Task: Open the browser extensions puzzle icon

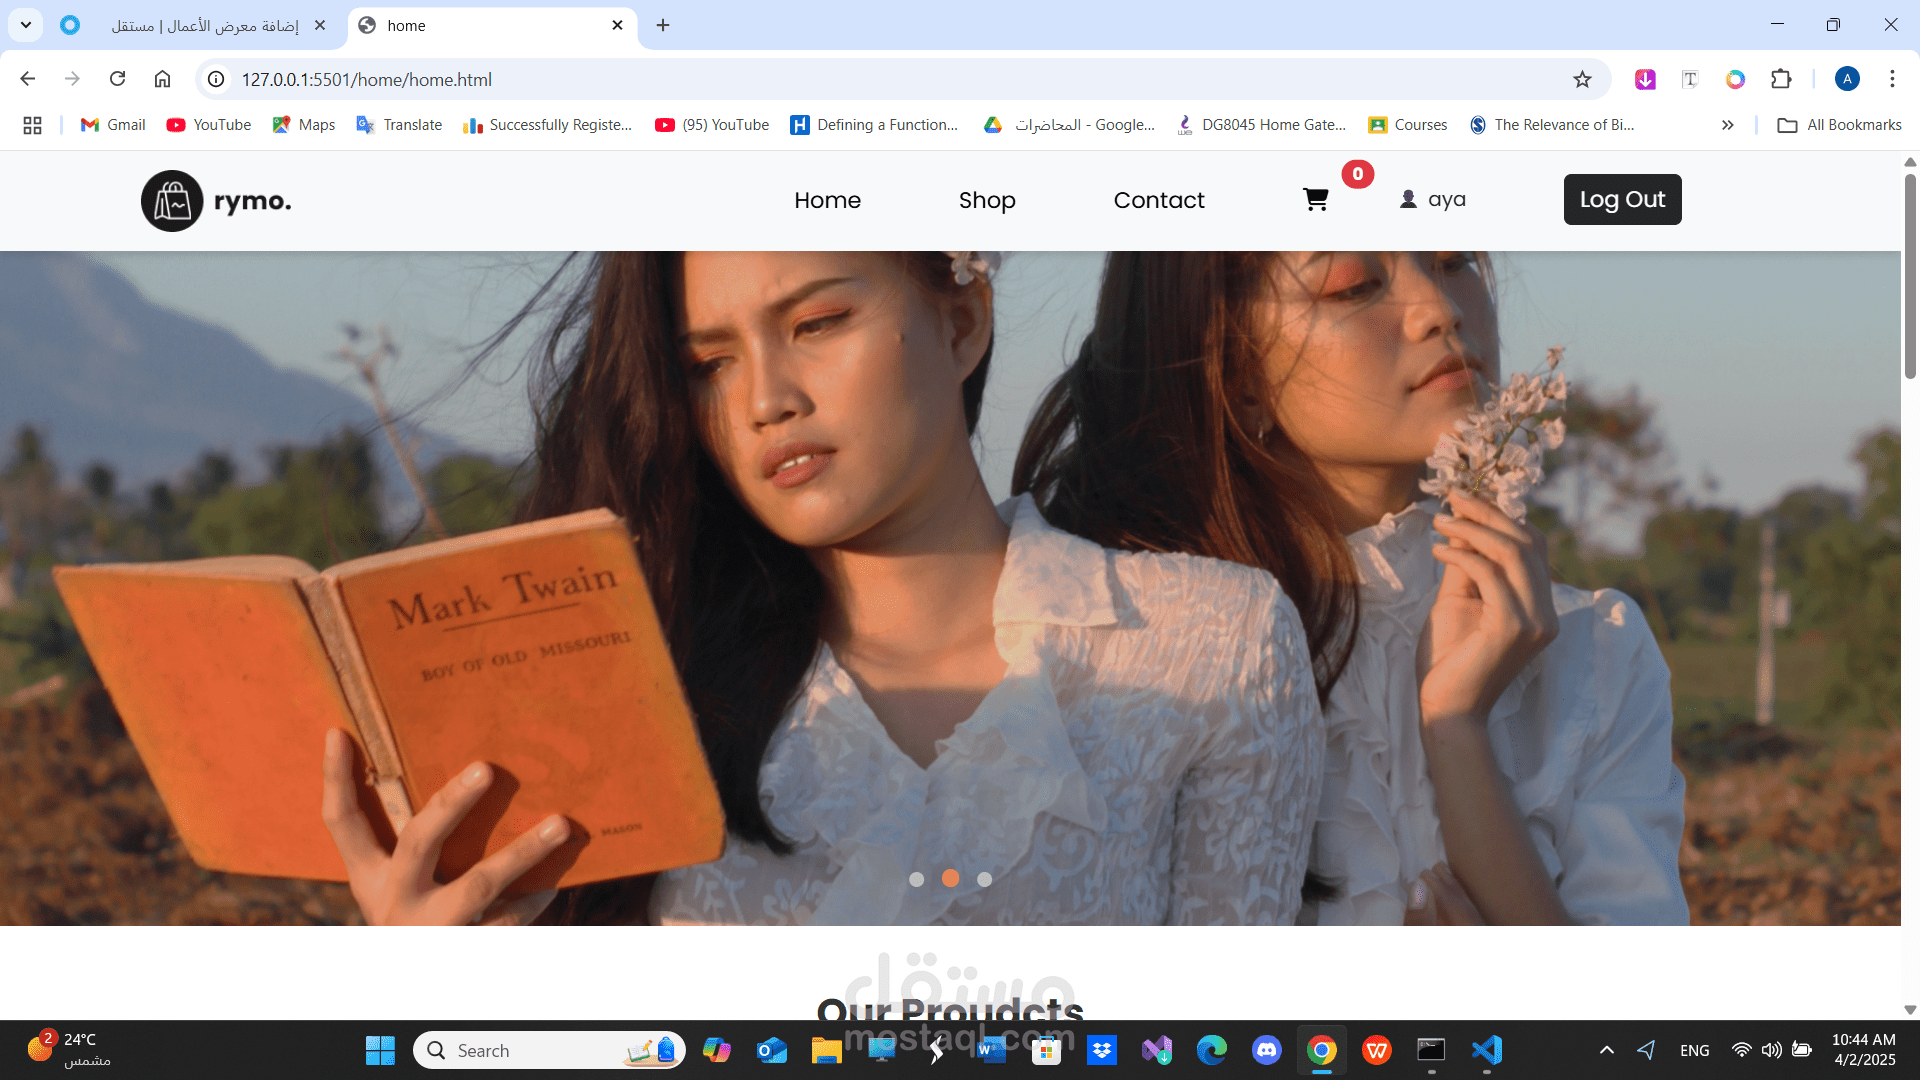Action: (1781, 79)
